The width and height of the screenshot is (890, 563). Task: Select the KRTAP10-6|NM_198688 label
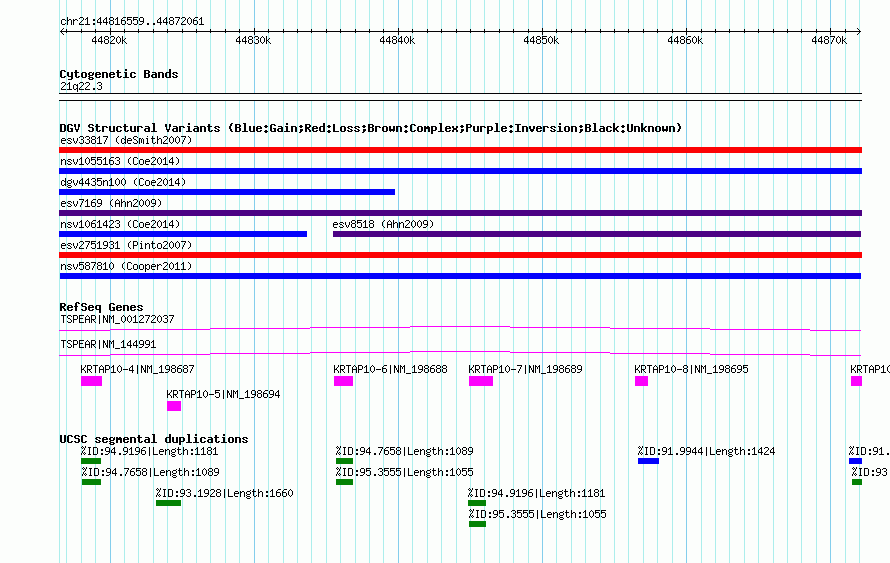pos(390,369)
